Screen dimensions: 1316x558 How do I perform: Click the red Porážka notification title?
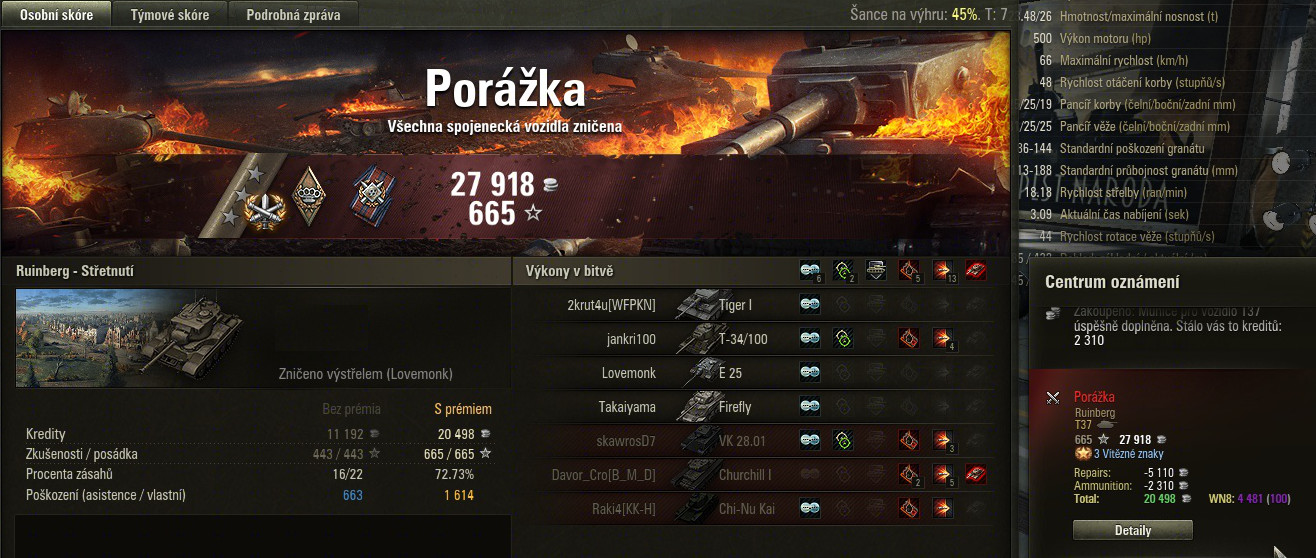(1094, 397)
